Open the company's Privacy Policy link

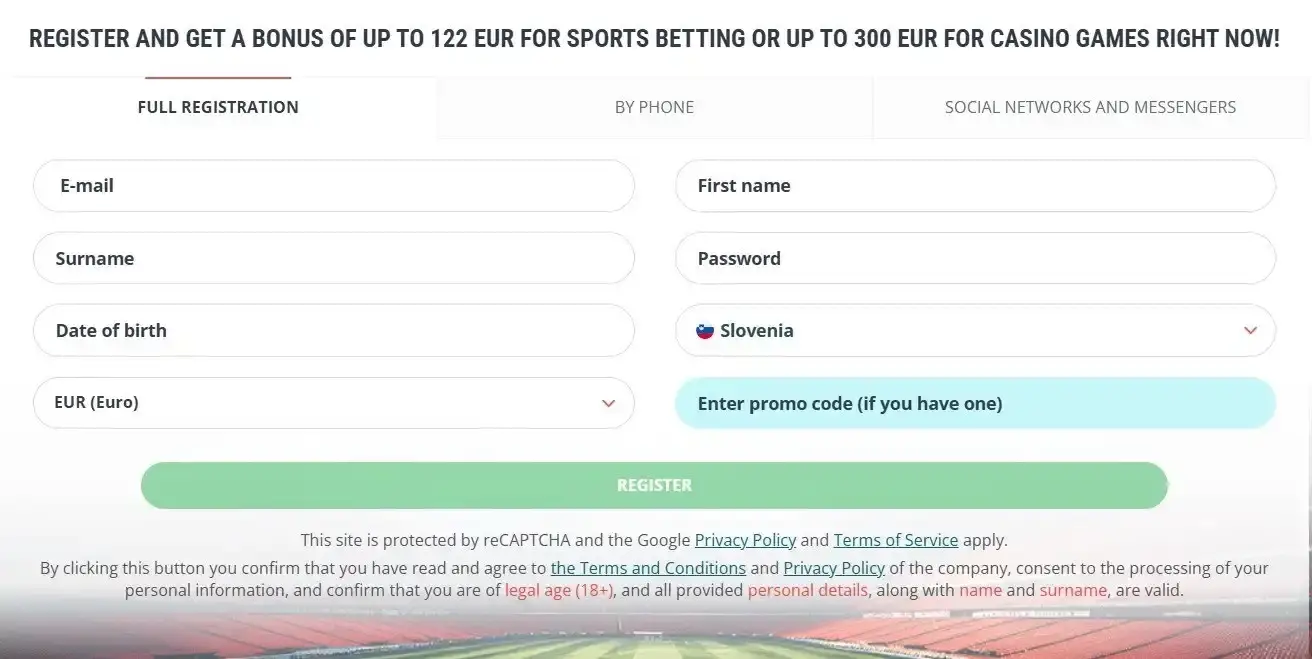[833, 568]
